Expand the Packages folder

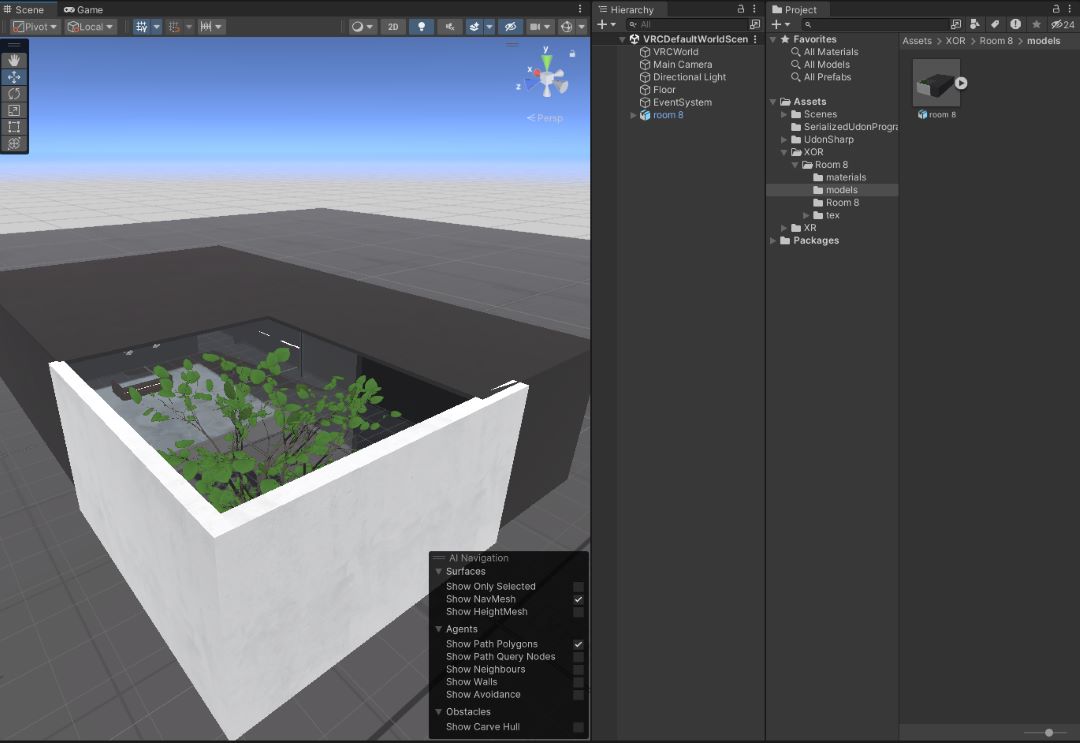773,241
